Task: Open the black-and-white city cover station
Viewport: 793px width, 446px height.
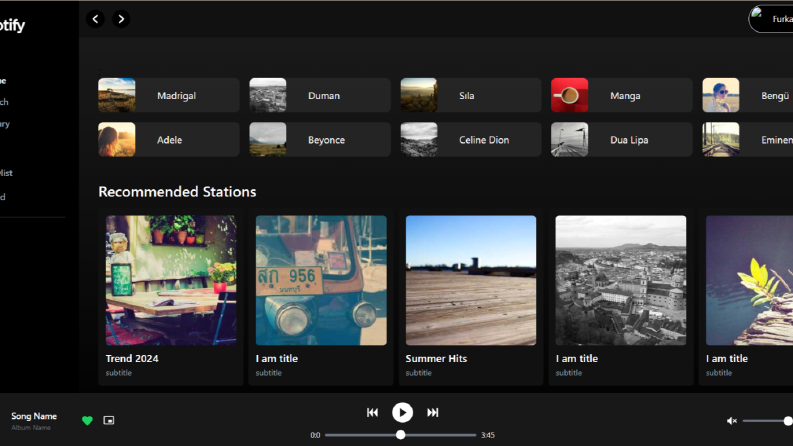Action: pos(621,281)
